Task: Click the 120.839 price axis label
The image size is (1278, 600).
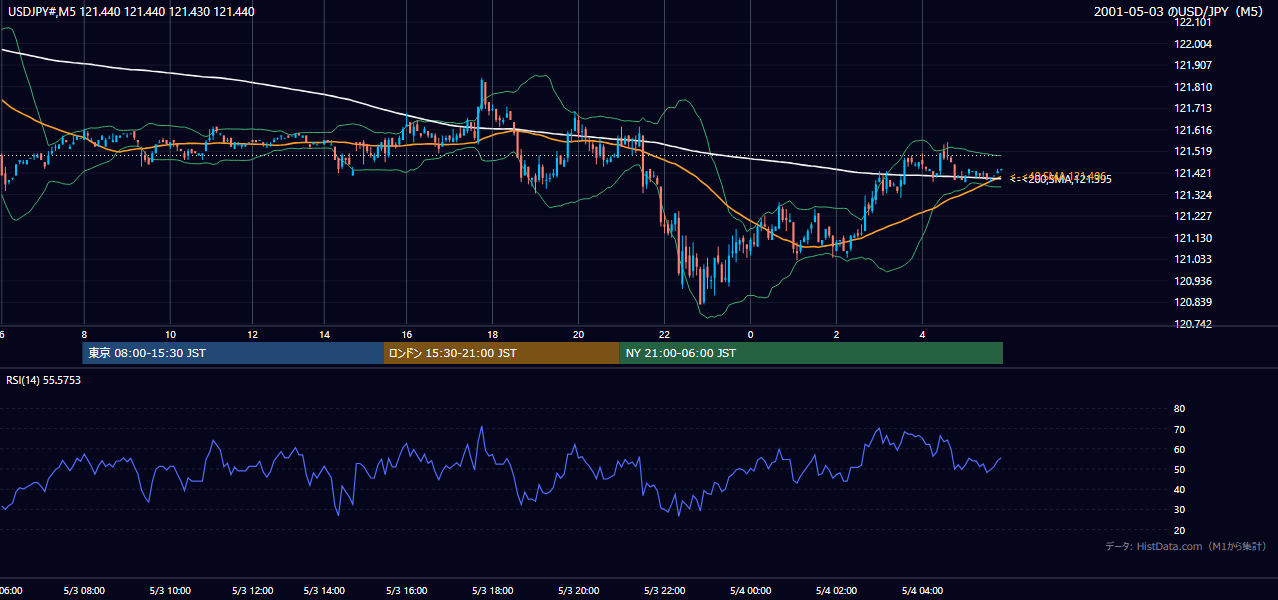Action: pos(1193,302)
